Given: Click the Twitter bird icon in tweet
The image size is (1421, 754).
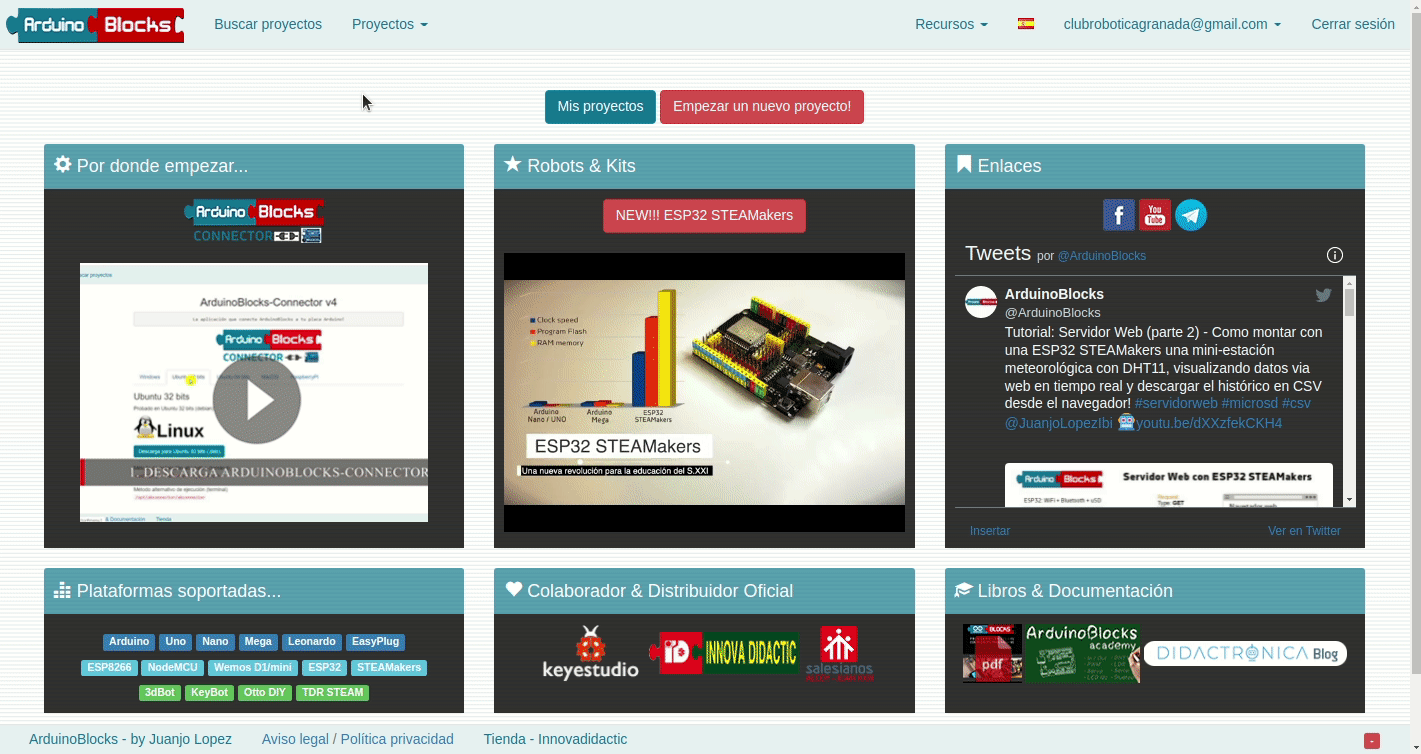Looking at the screenshot, I should pos(1323,295).
